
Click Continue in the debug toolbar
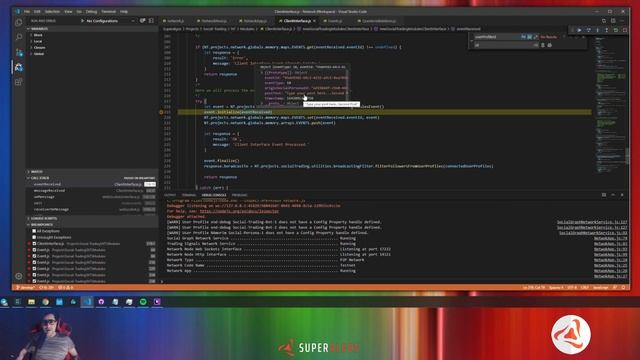(x=579, y=30)
